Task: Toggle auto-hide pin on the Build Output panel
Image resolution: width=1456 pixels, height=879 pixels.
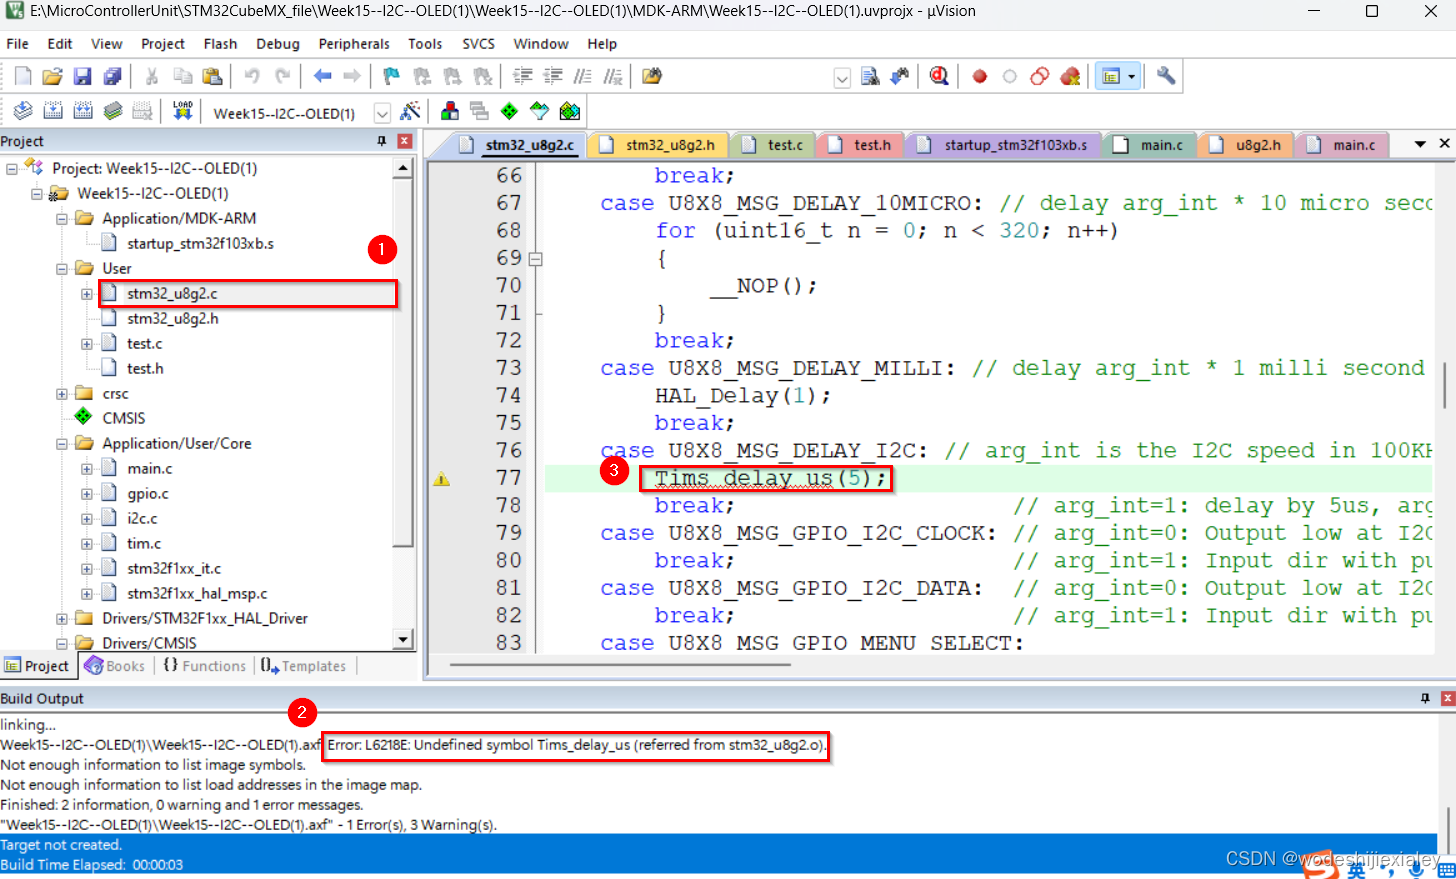Action: tap(1425, 698)
